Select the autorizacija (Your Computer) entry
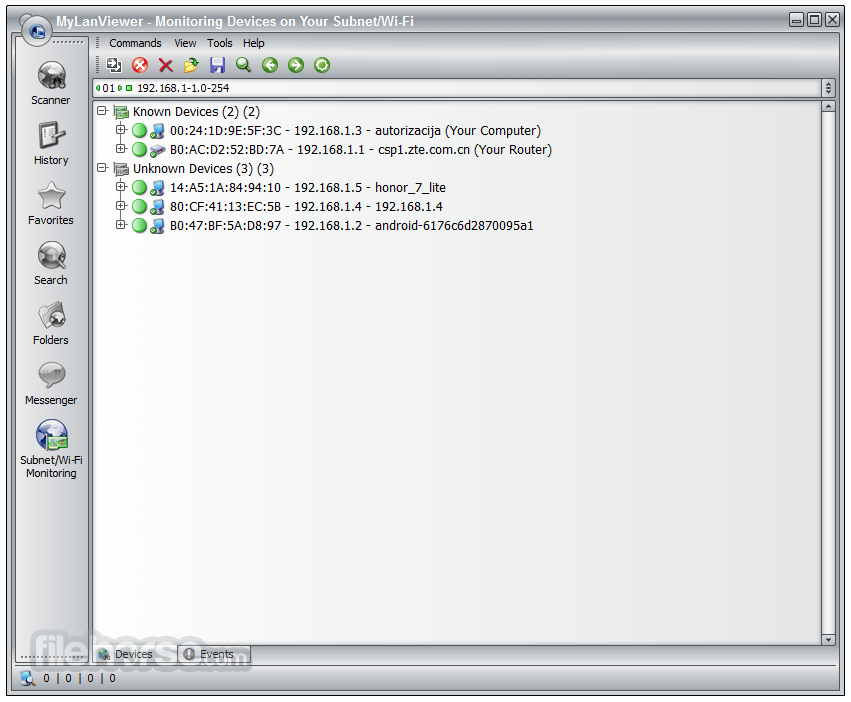The height and width of the screenshot is (702, 851). (355, 131)
